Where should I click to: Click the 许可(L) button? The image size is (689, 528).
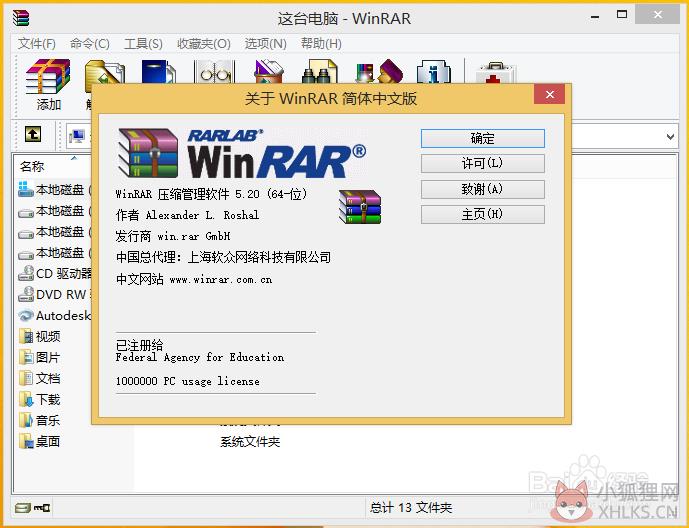482,163
